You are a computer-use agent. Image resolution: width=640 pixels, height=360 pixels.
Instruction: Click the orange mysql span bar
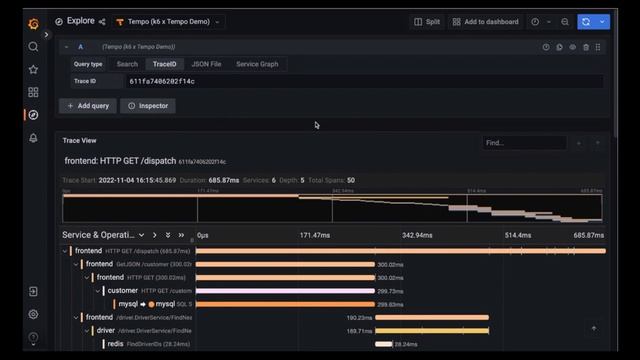pyautogui.click(x=285, y=304)
